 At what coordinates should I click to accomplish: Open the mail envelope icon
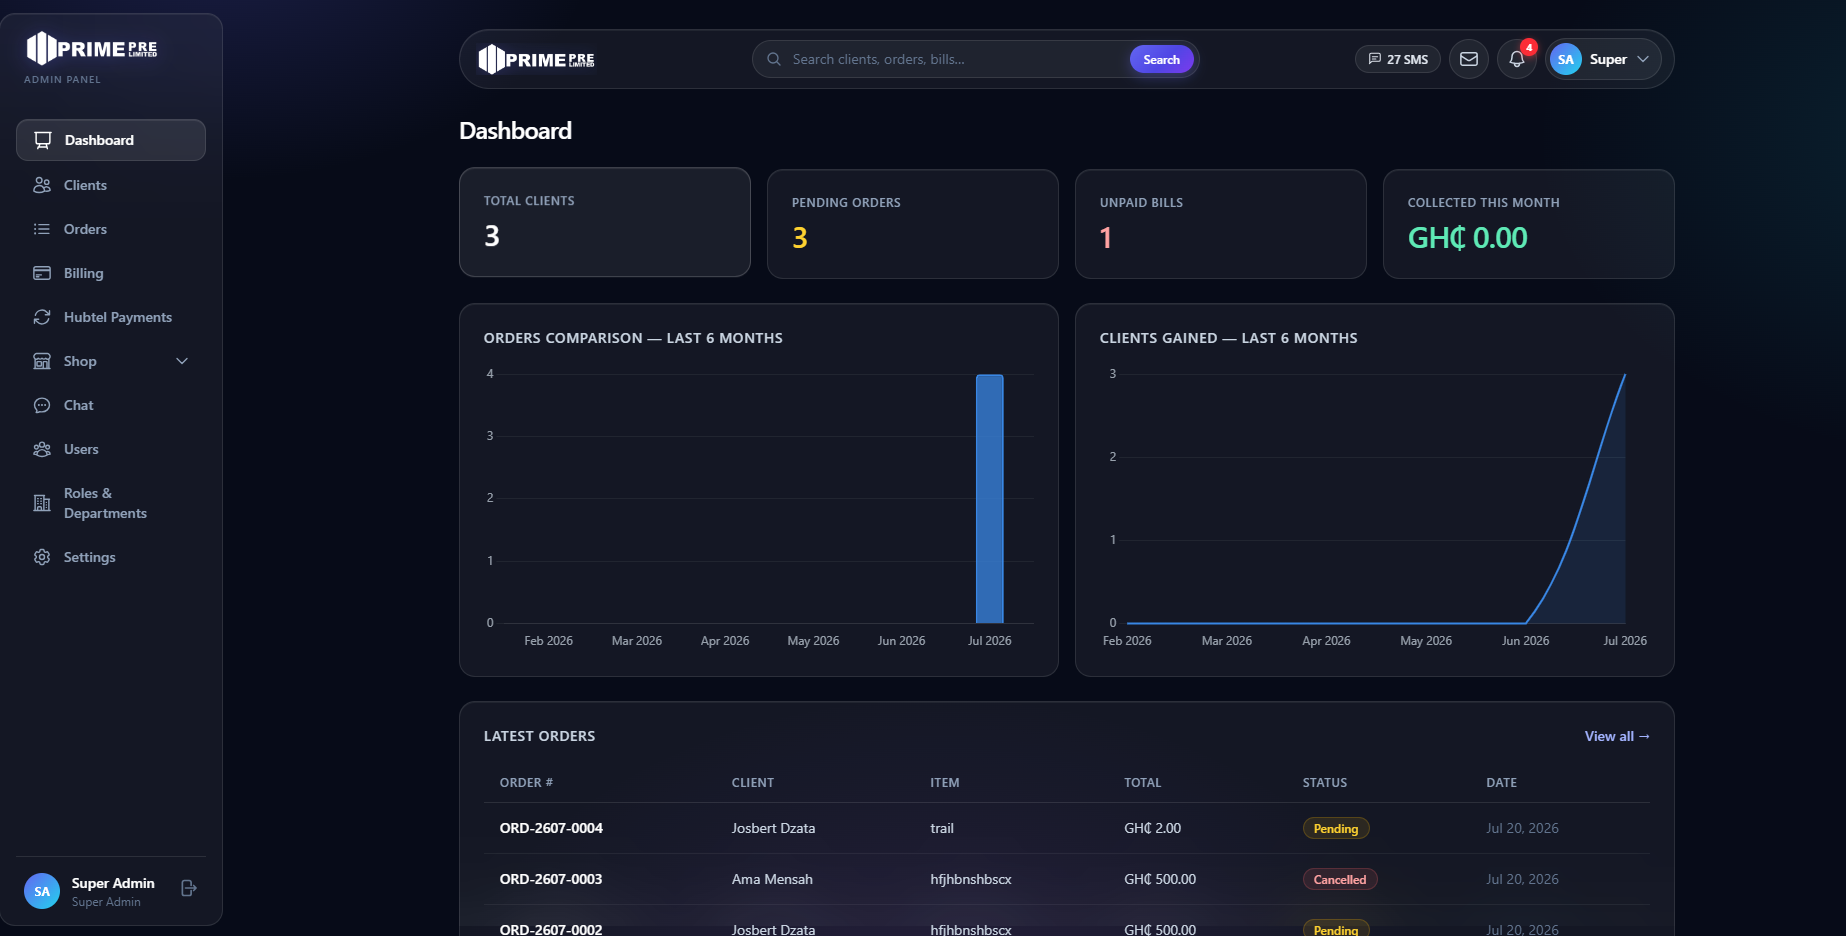pos(1469,59)
